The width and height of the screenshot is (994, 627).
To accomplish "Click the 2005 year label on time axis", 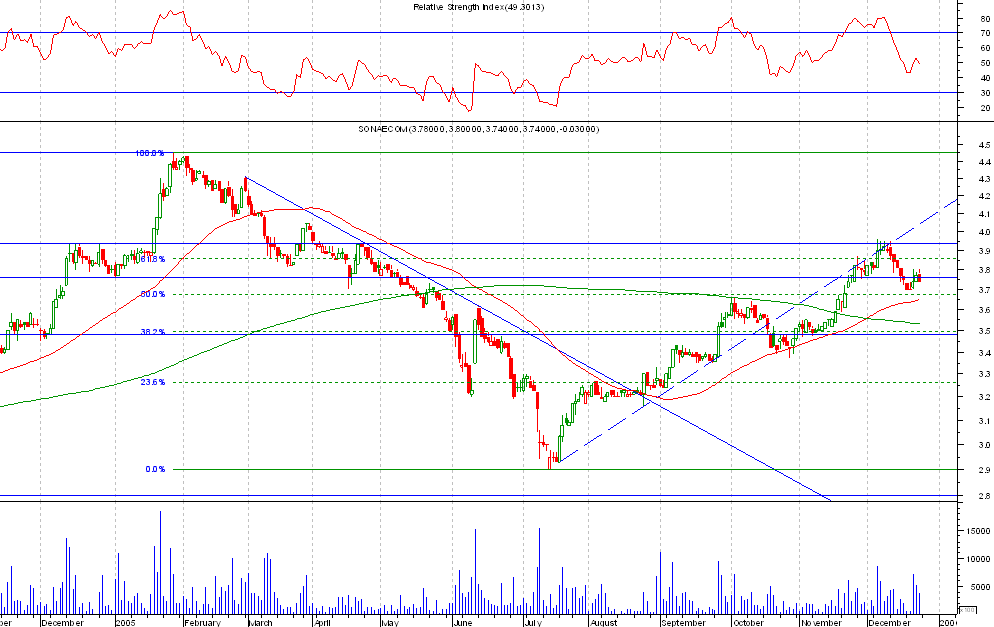I will point(125,623).
